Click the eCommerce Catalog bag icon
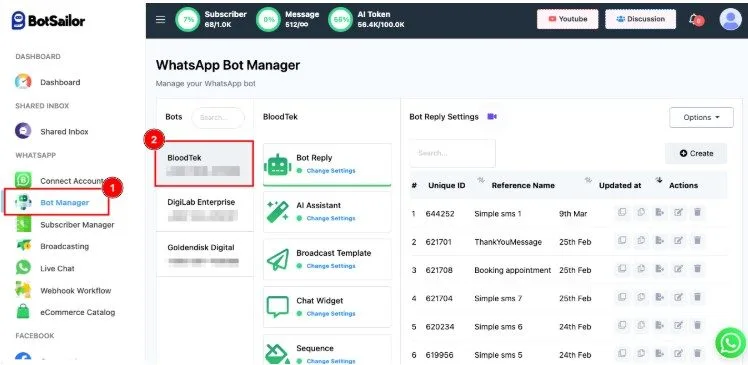The image size is (748, 365). [x=23, y=312]
